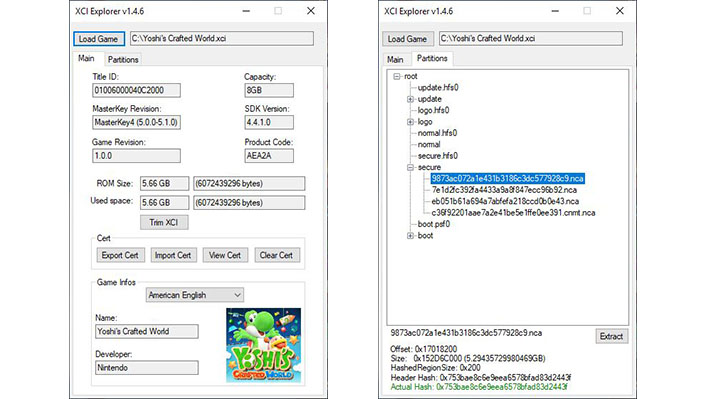Expand the boot folder node

[x=410, y=236]
